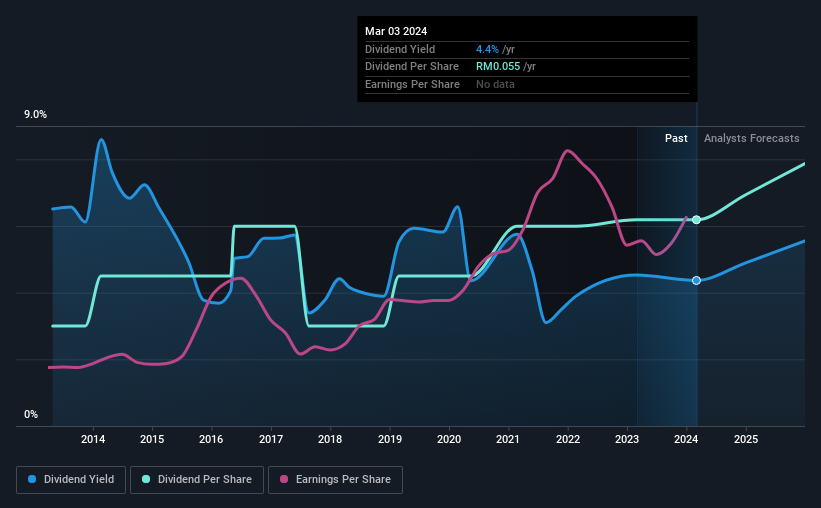Toggle the Dividend Per Share legend button
Screen dimensions: 821x508
point(197,480)
